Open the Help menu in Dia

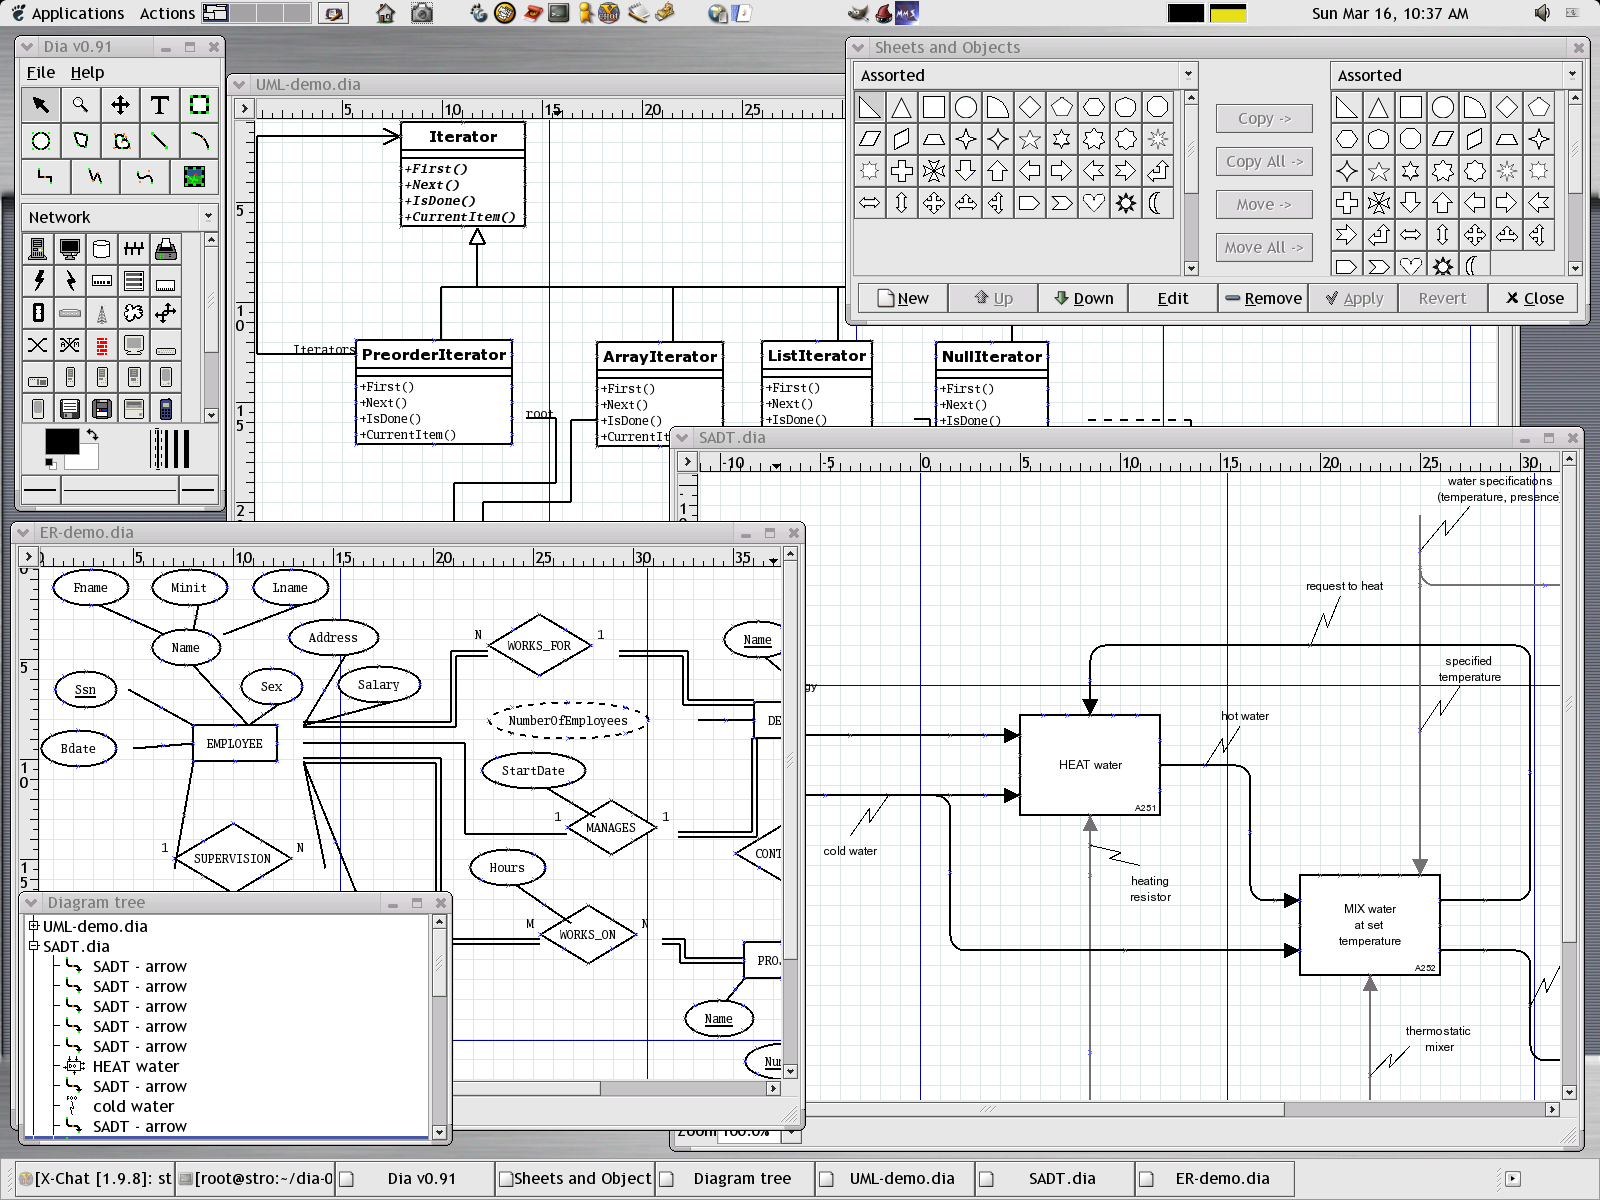pos(87,72)
